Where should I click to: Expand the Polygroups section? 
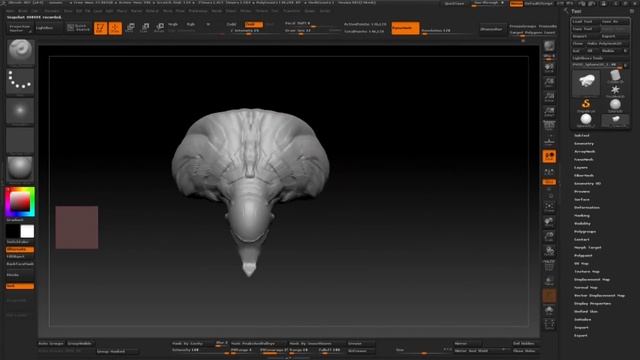click(585, 232)
